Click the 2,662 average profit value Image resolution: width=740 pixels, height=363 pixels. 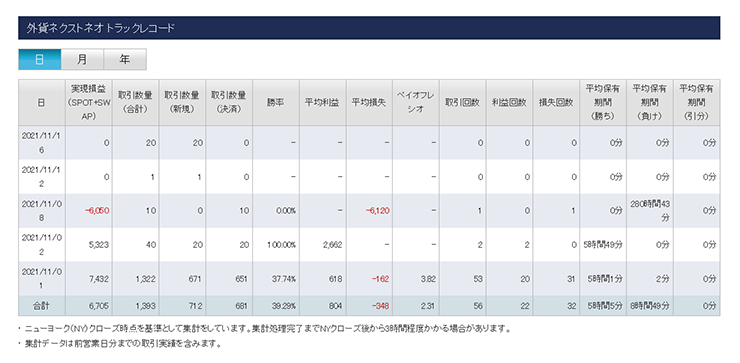coord(333,245)
